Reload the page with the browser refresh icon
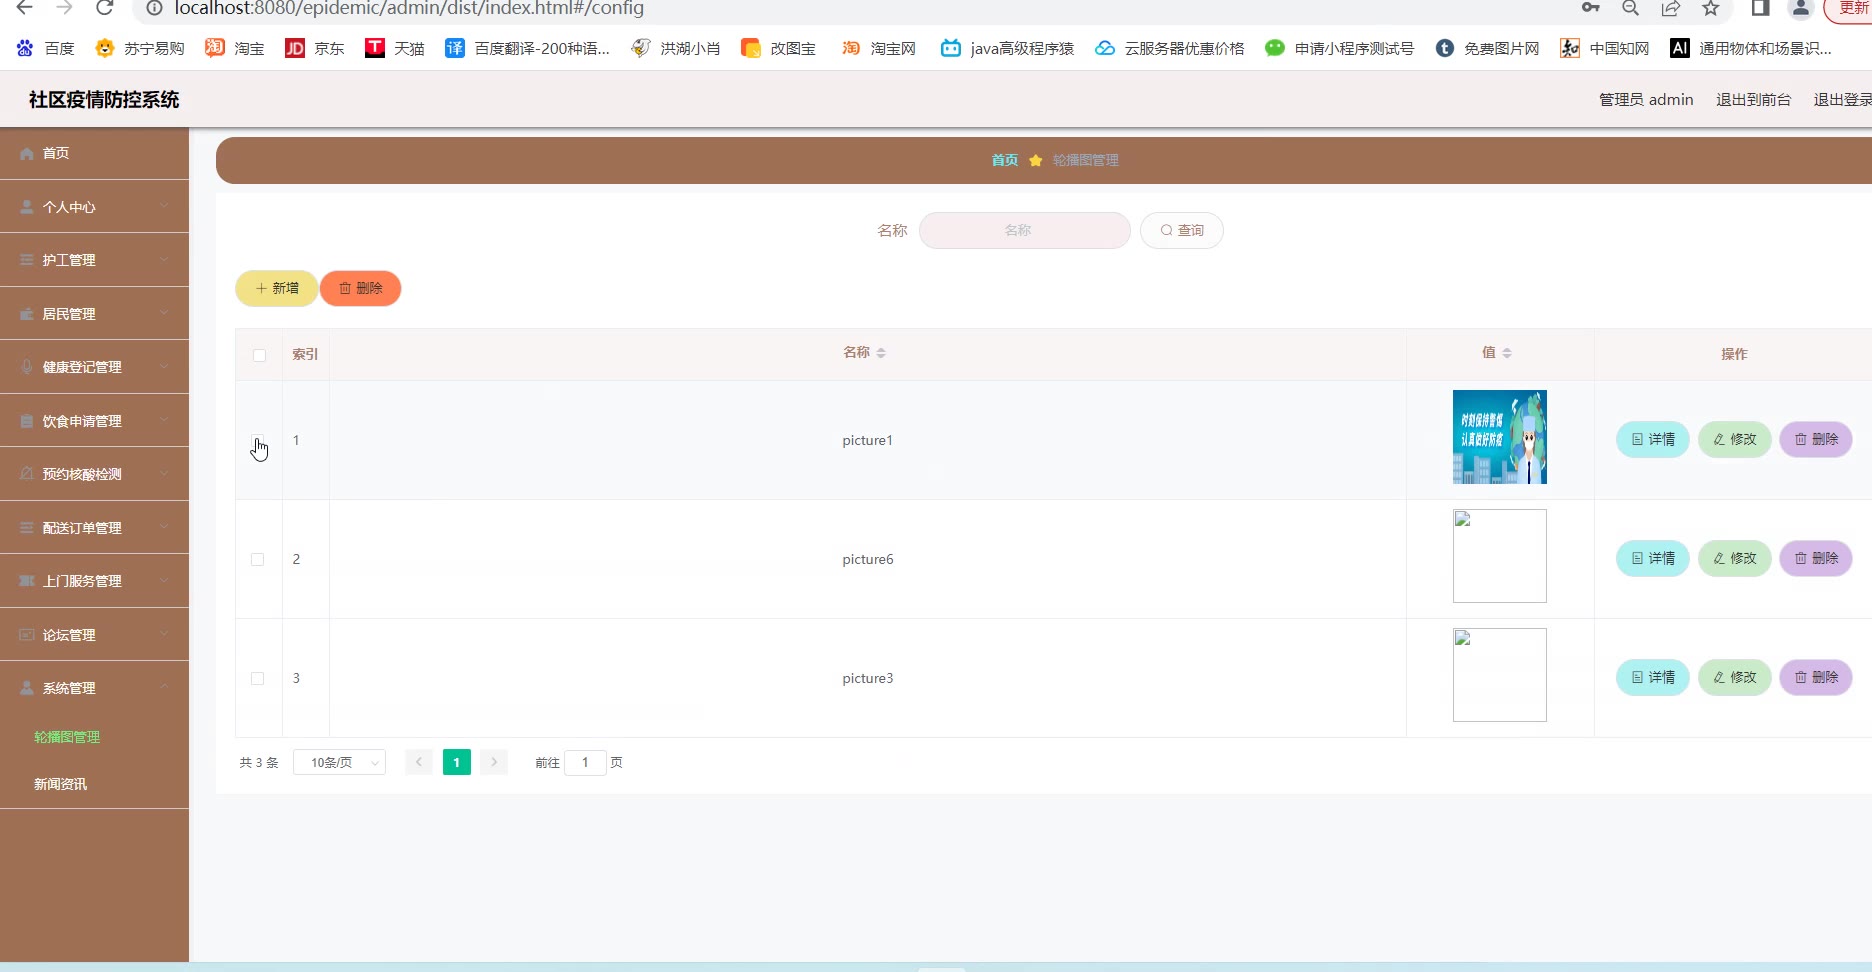Viewport: 1872px width, 972px height. pyautogui.click(x=104, y=8)
